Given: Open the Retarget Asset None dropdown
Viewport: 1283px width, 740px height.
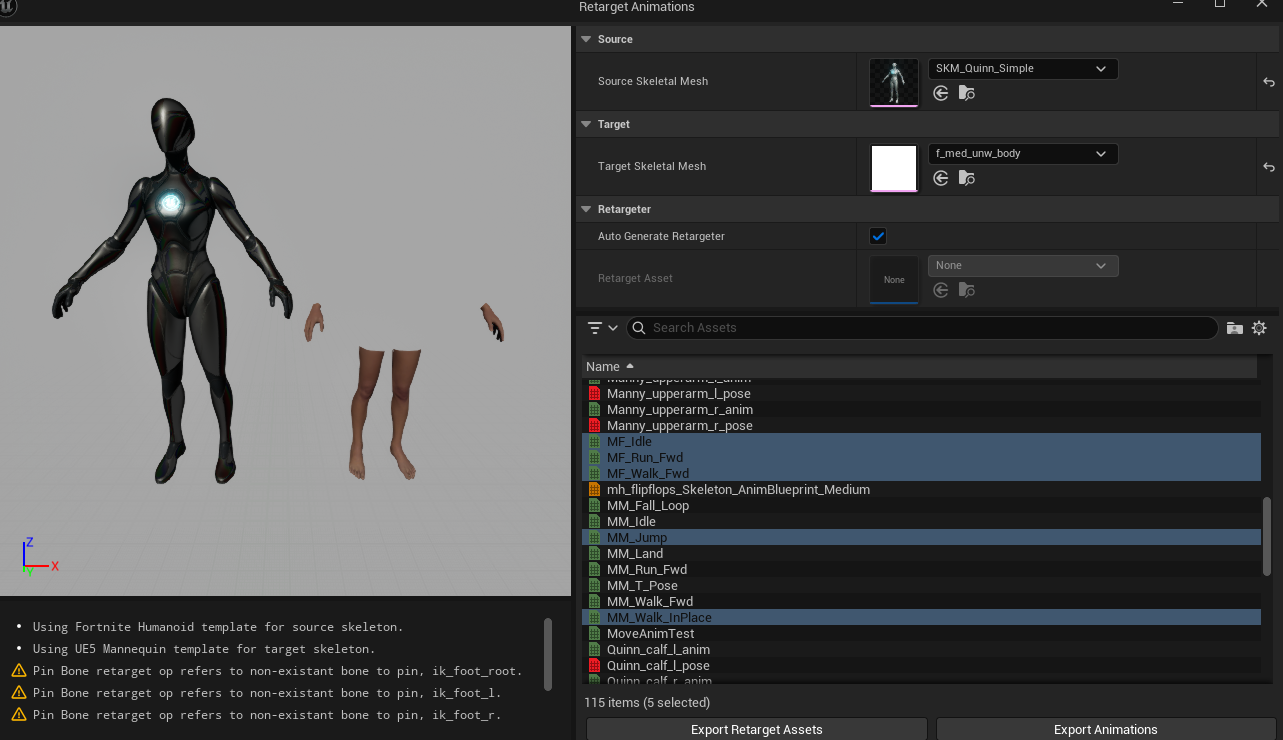Looking at the screenshot, I should pos(1023,266).
